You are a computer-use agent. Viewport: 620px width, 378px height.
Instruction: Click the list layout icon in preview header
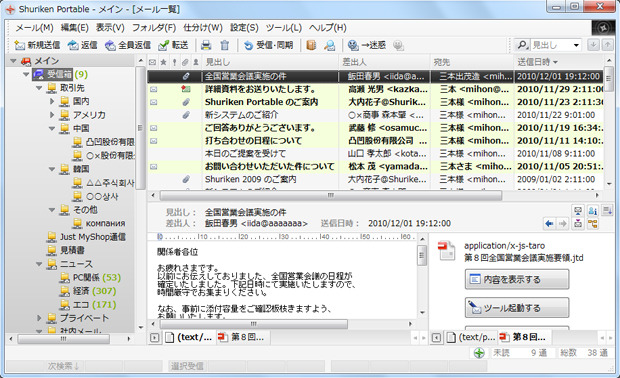(x=607, y=211)
